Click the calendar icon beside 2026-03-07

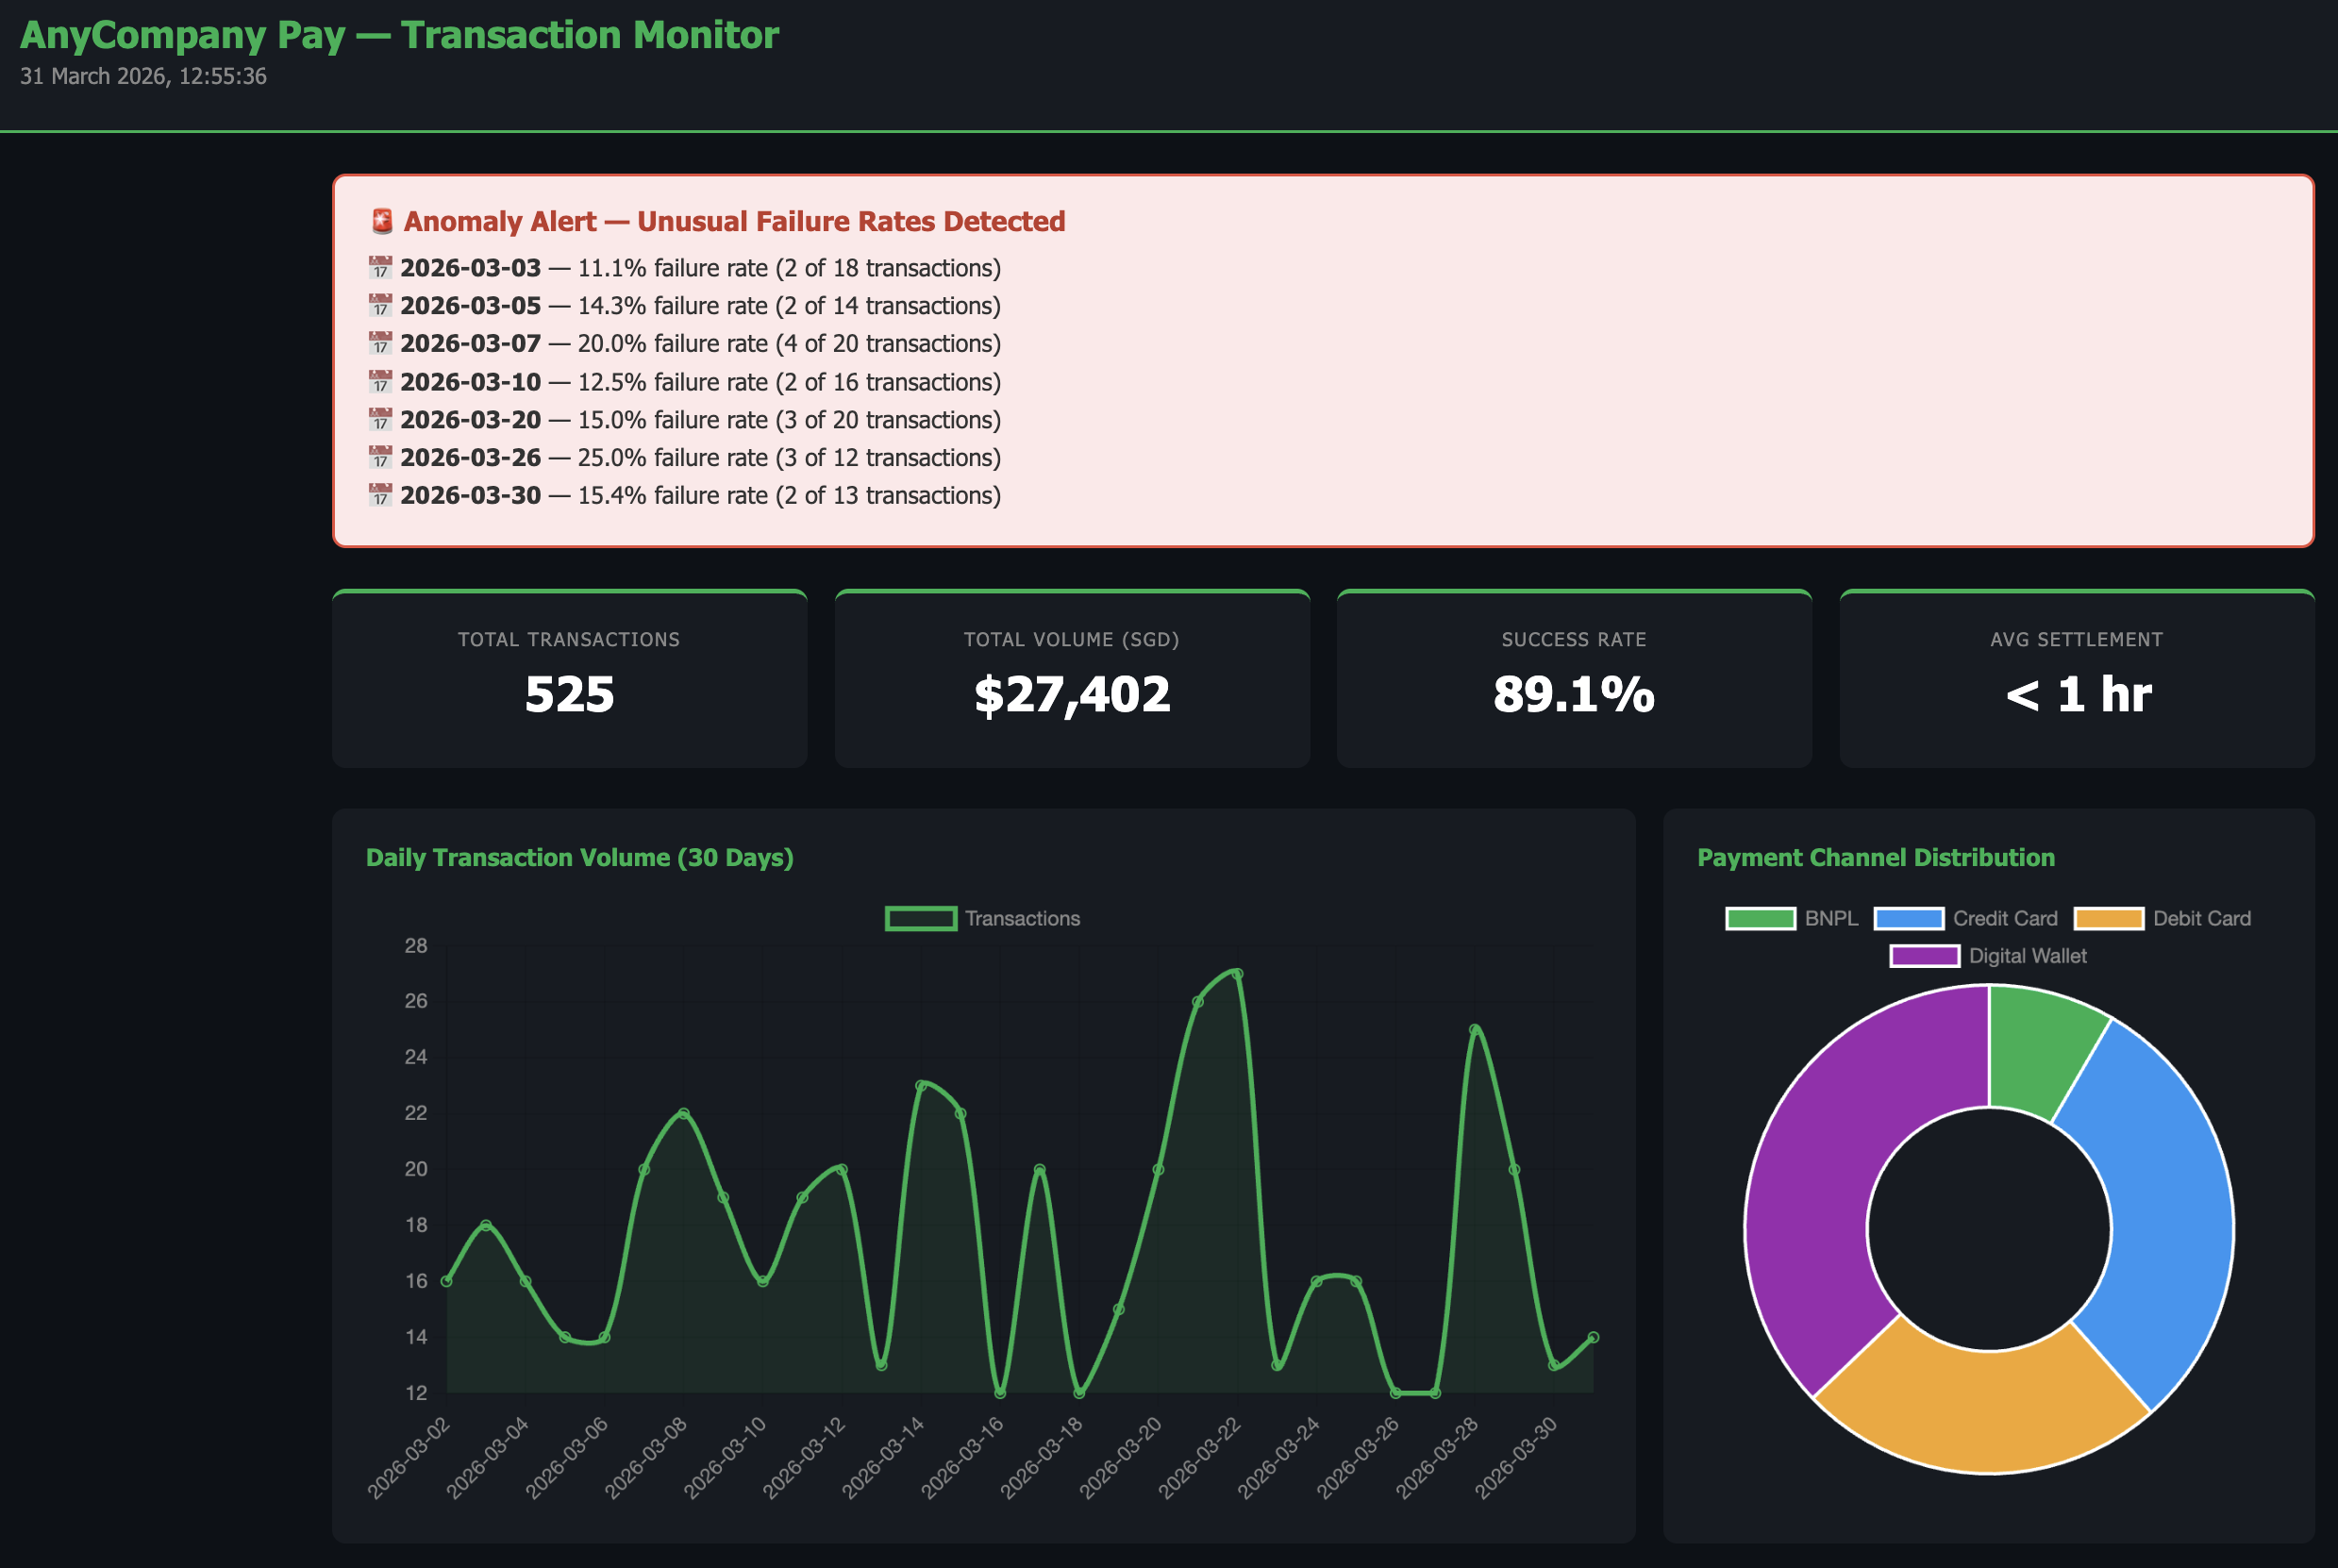(380, 343)
